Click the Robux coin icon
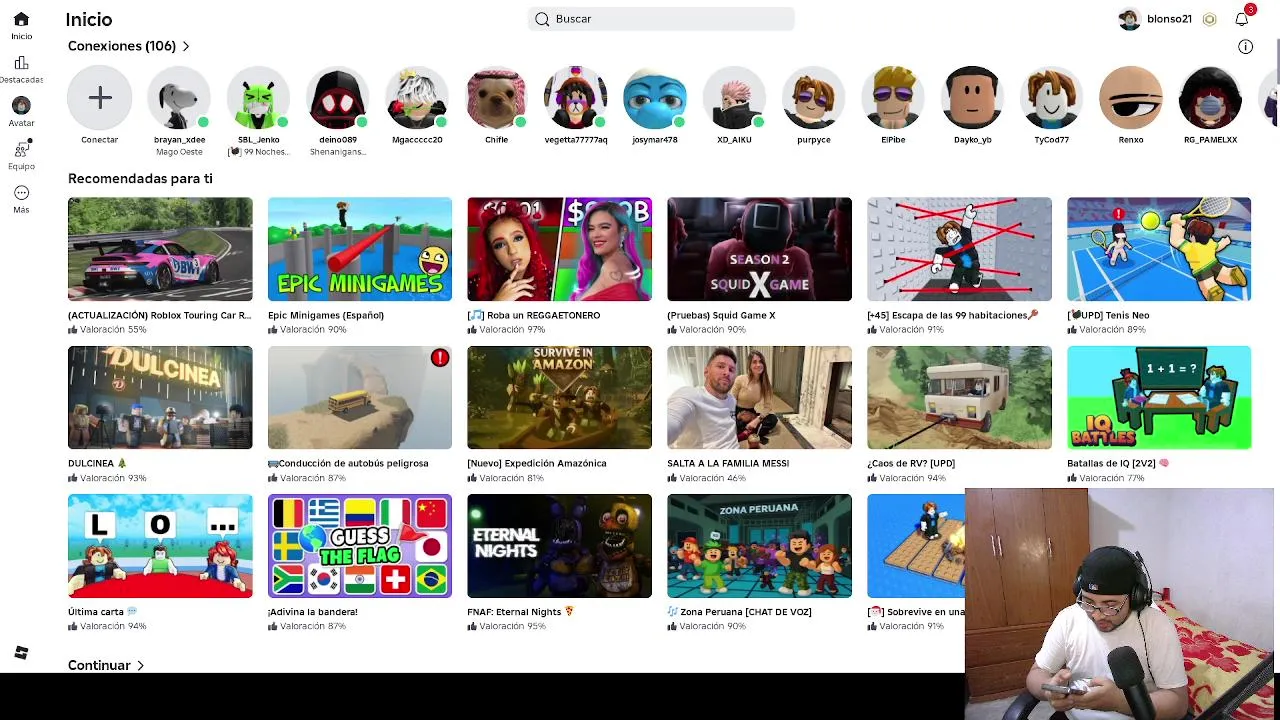The height and width of the screenshot is (720, 1280). [1209, 19]
